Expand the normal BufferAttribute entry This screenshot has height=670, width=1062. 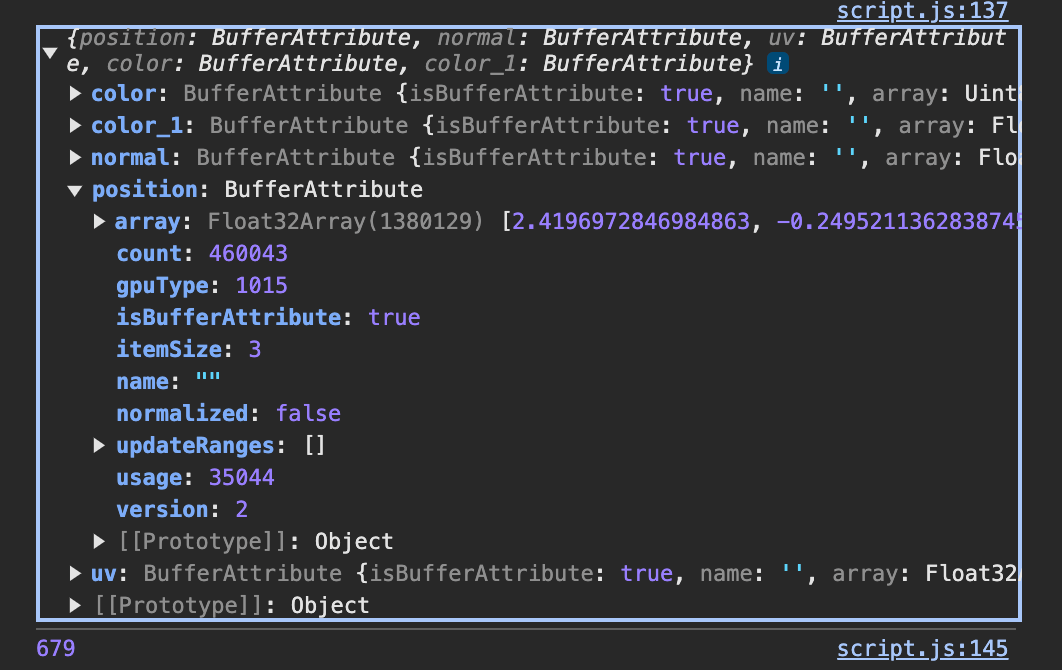pos(75,158)
